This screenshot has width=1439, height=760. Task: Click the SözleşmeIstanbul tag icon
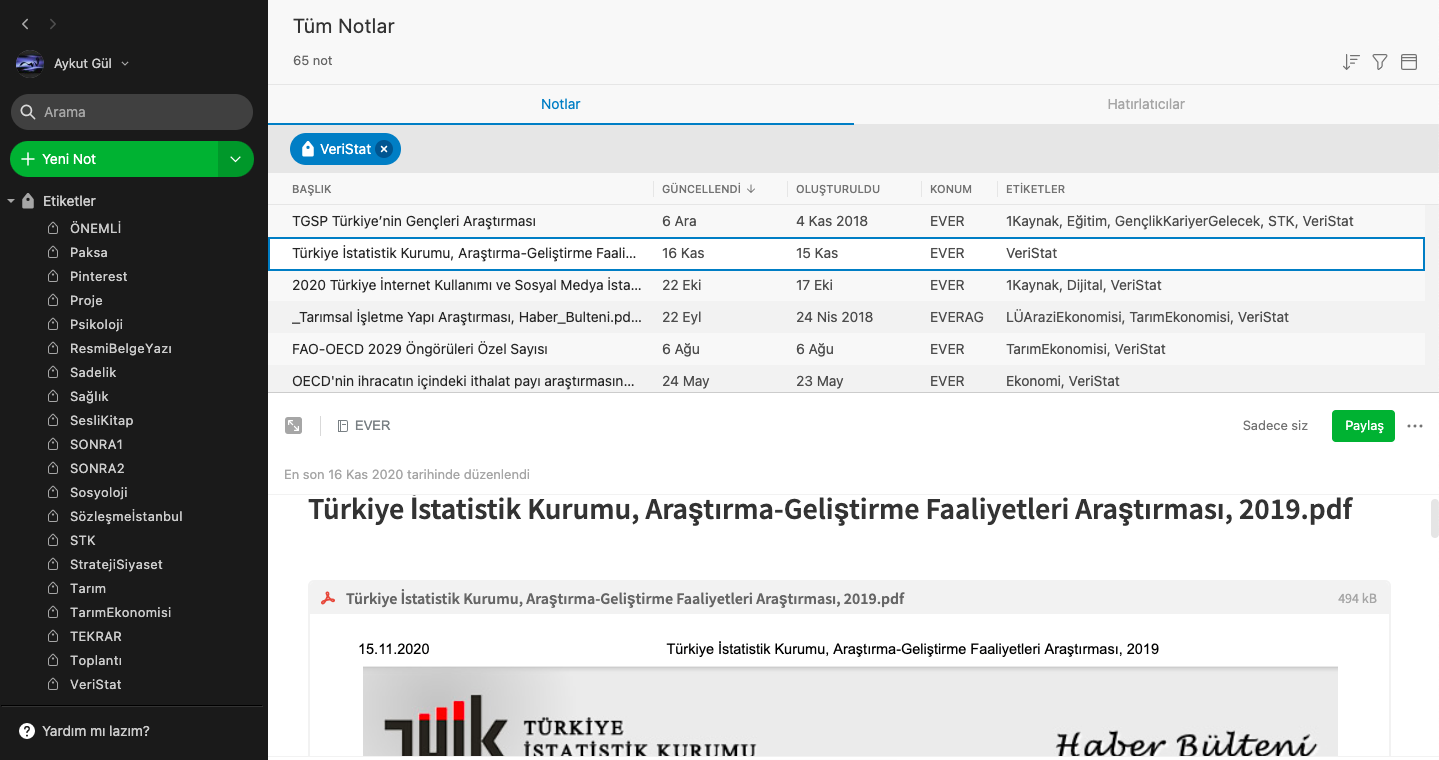[54, 516]
